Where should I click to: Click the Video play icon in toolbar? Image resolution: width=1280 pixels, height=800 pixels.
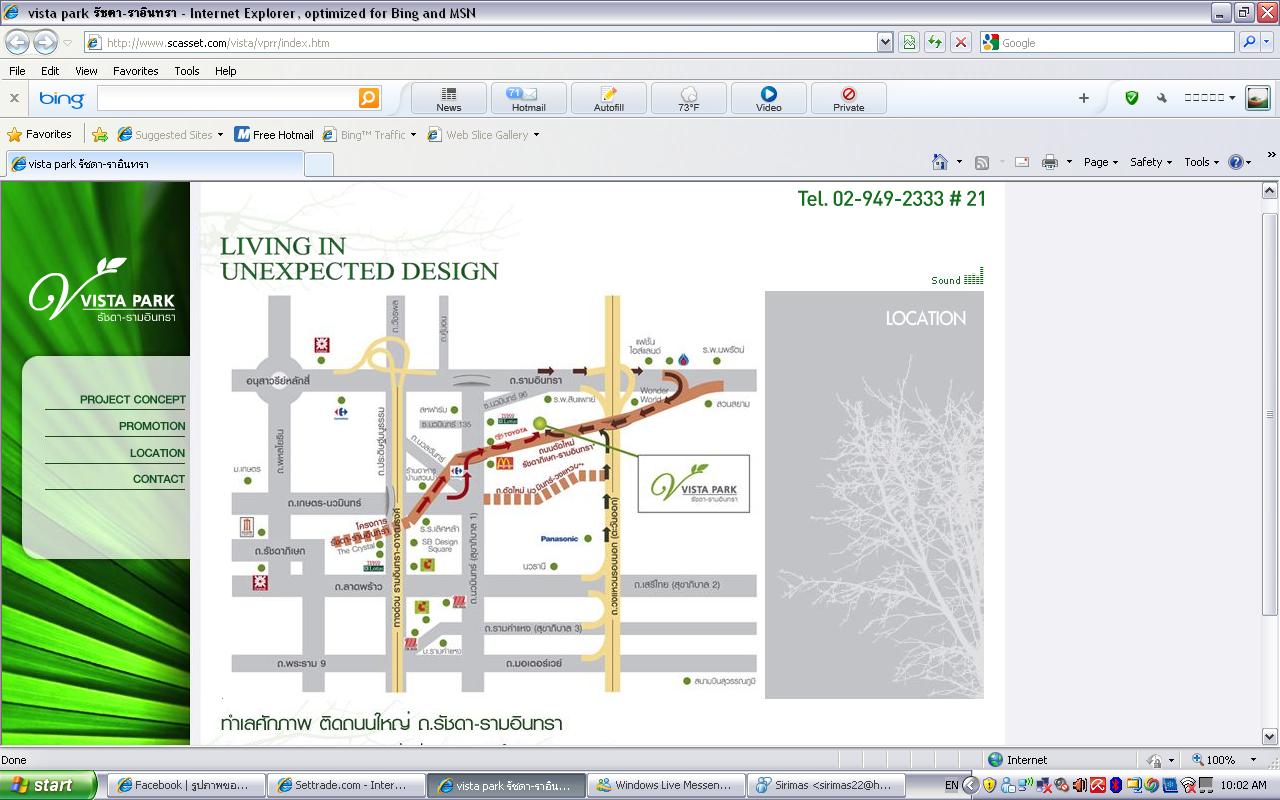[768, 94]
